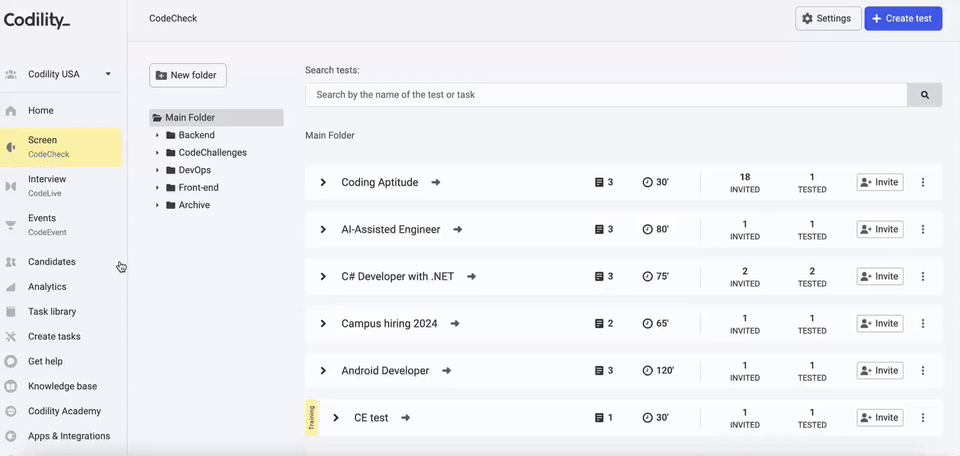Screen dimensions: 960x456
Task: Expand the C# Developer with .NET row
Action: click(x=323, y=277)
